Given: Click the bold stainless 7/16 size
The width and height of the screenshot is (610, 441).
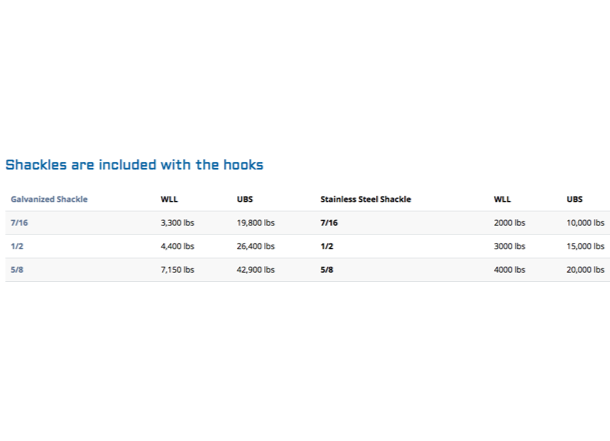Looking at the screenshot, I should [329, 223].
